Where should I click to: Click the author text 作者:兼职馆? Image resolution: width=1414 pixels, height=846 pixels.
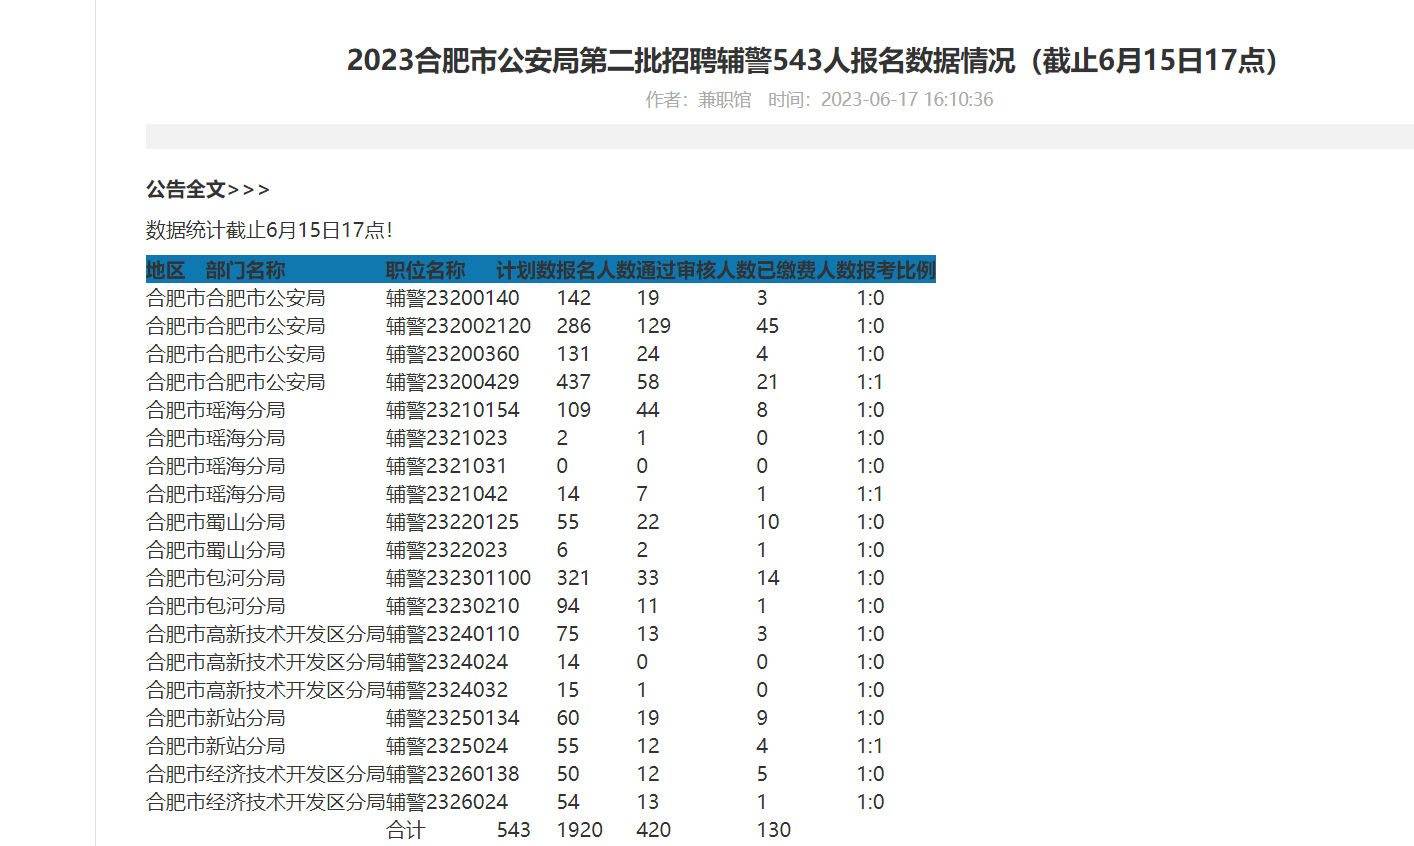coord(698,99)
